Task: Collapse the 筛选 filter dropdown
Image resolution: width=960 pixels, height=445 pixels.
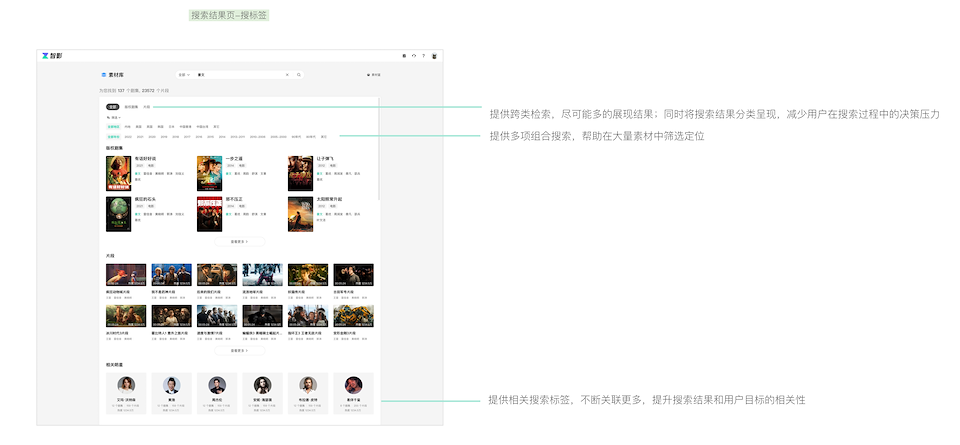Action: click(113, 117)
